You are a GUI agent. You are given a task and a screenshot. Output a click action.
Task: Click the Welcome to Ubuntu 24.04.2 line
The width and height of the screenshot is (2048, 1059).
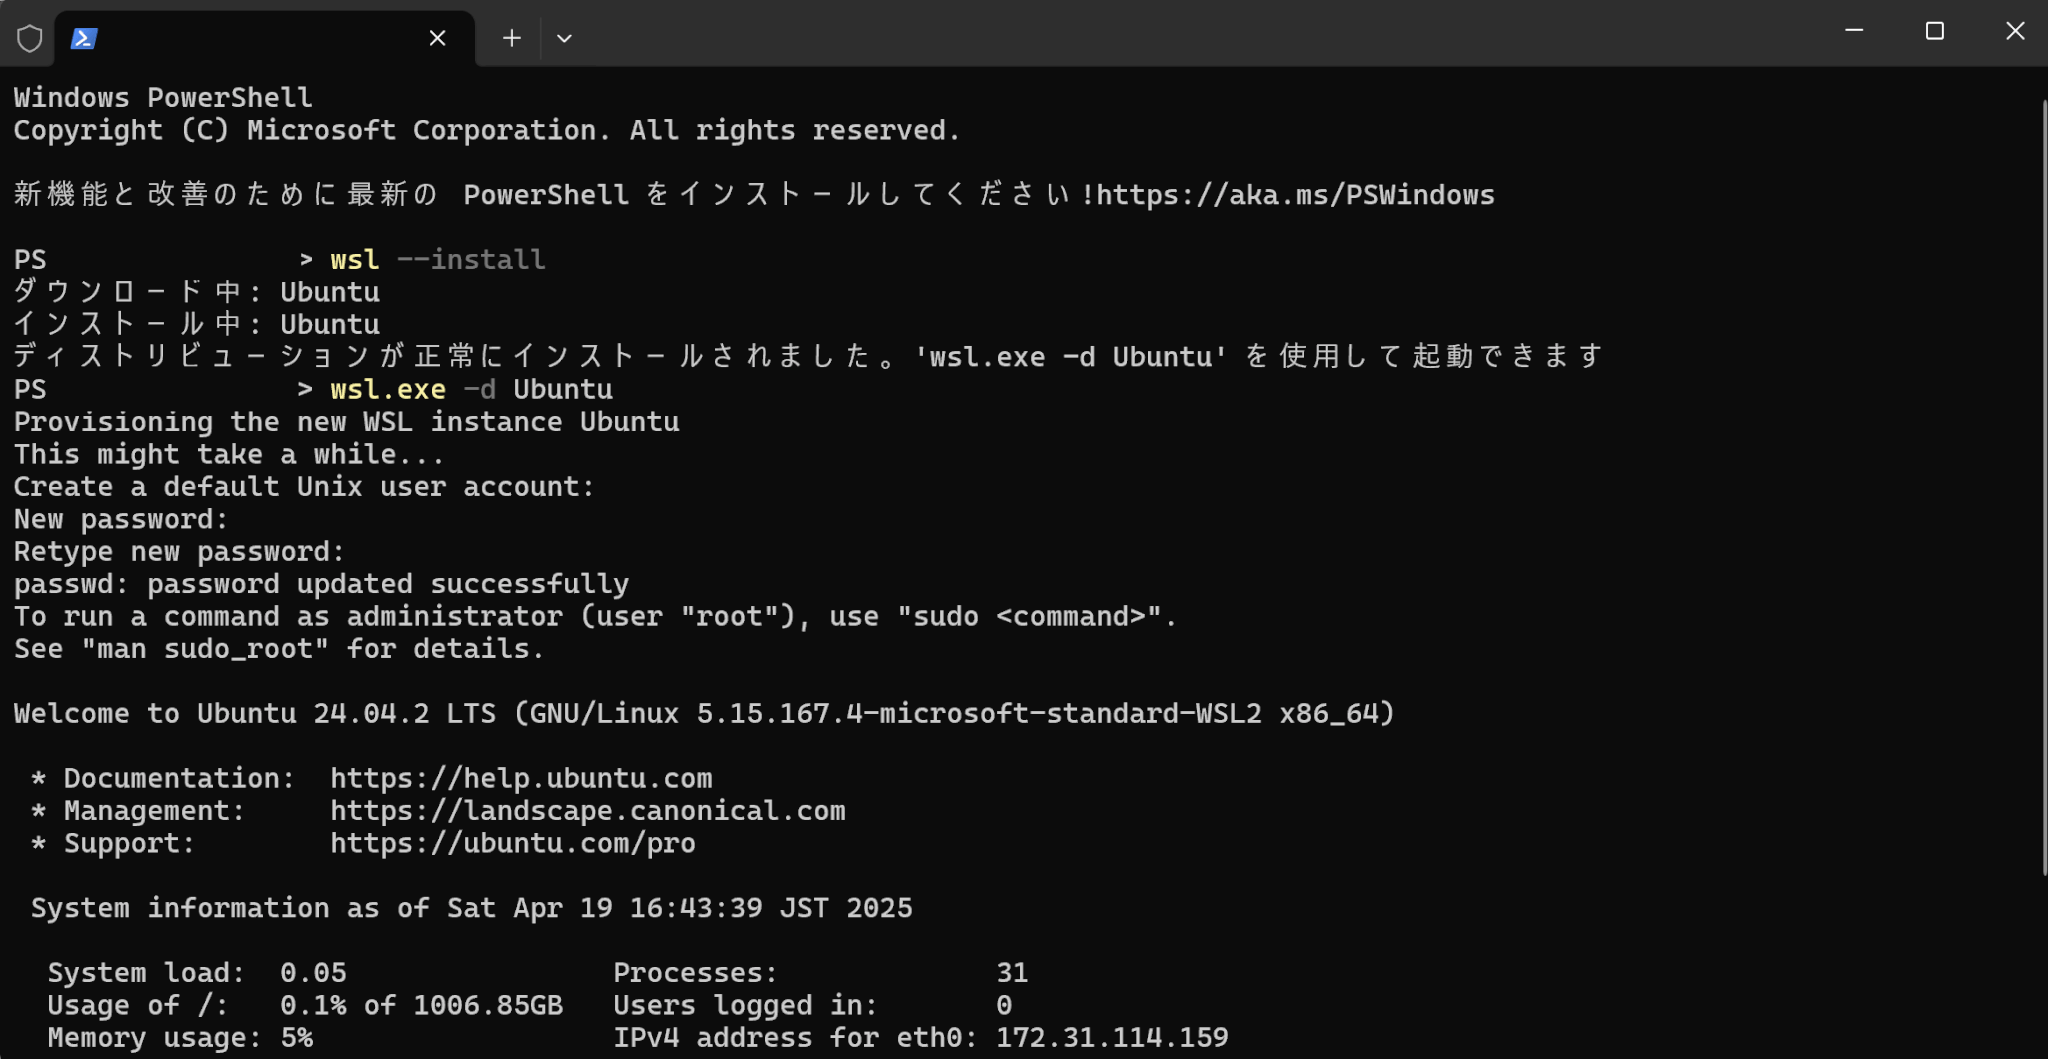(x=704, y=713)
